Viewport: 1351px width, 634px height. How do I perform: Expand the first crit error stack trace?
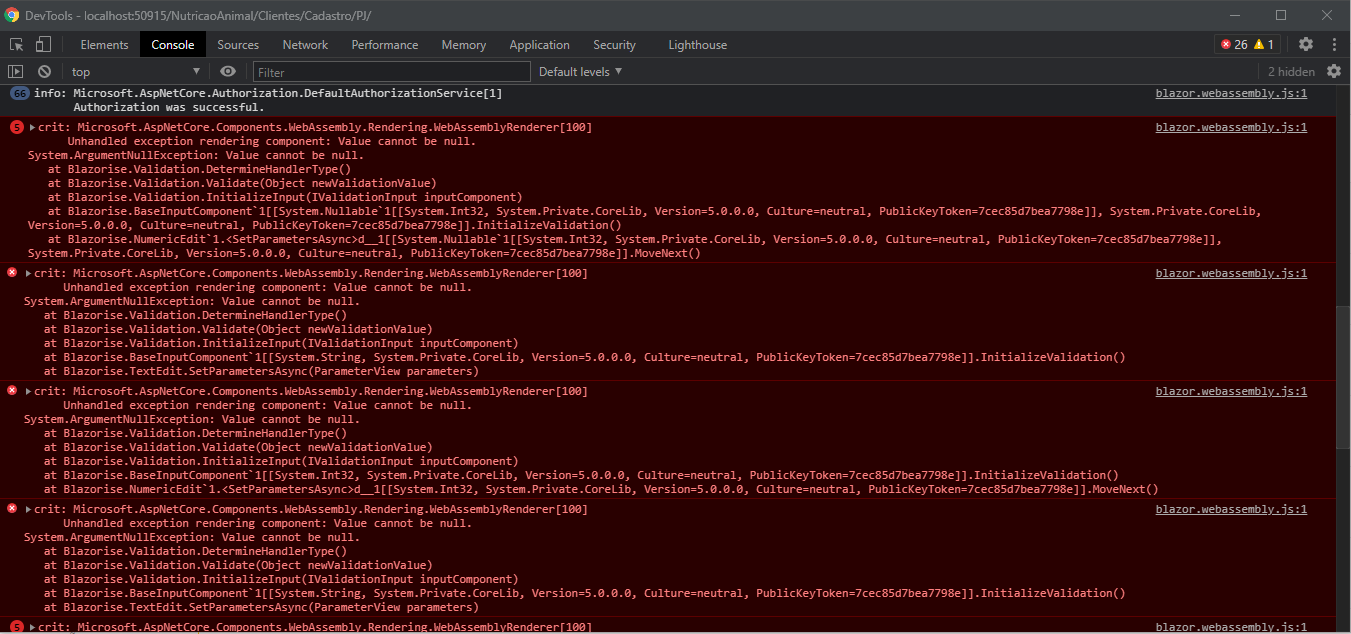tap(32, 127)
